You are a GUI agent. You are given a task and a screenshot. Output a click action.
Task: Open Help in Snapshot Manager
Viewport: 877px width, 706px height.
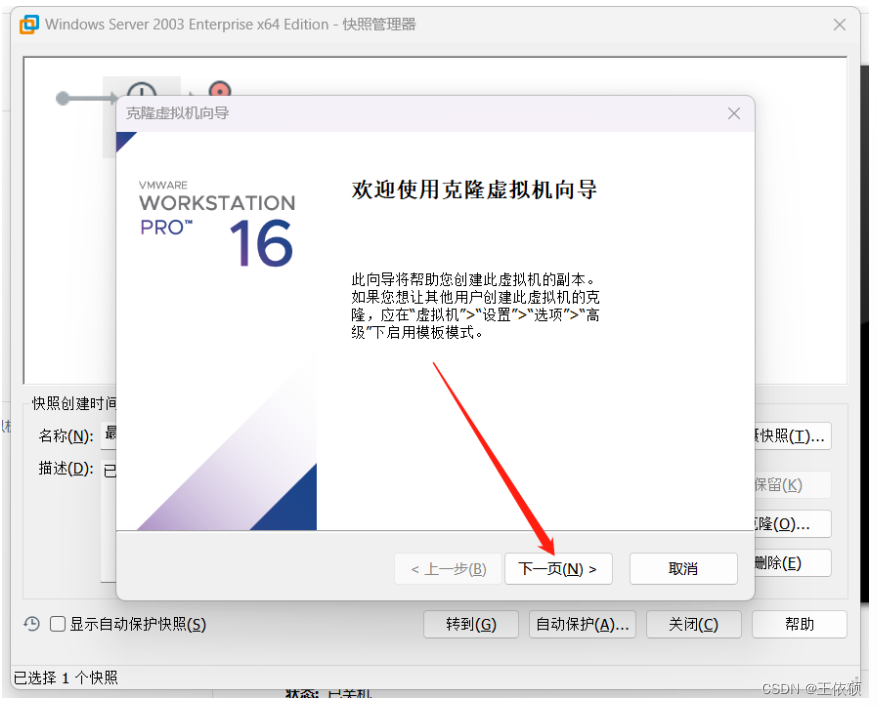[799, 624]
